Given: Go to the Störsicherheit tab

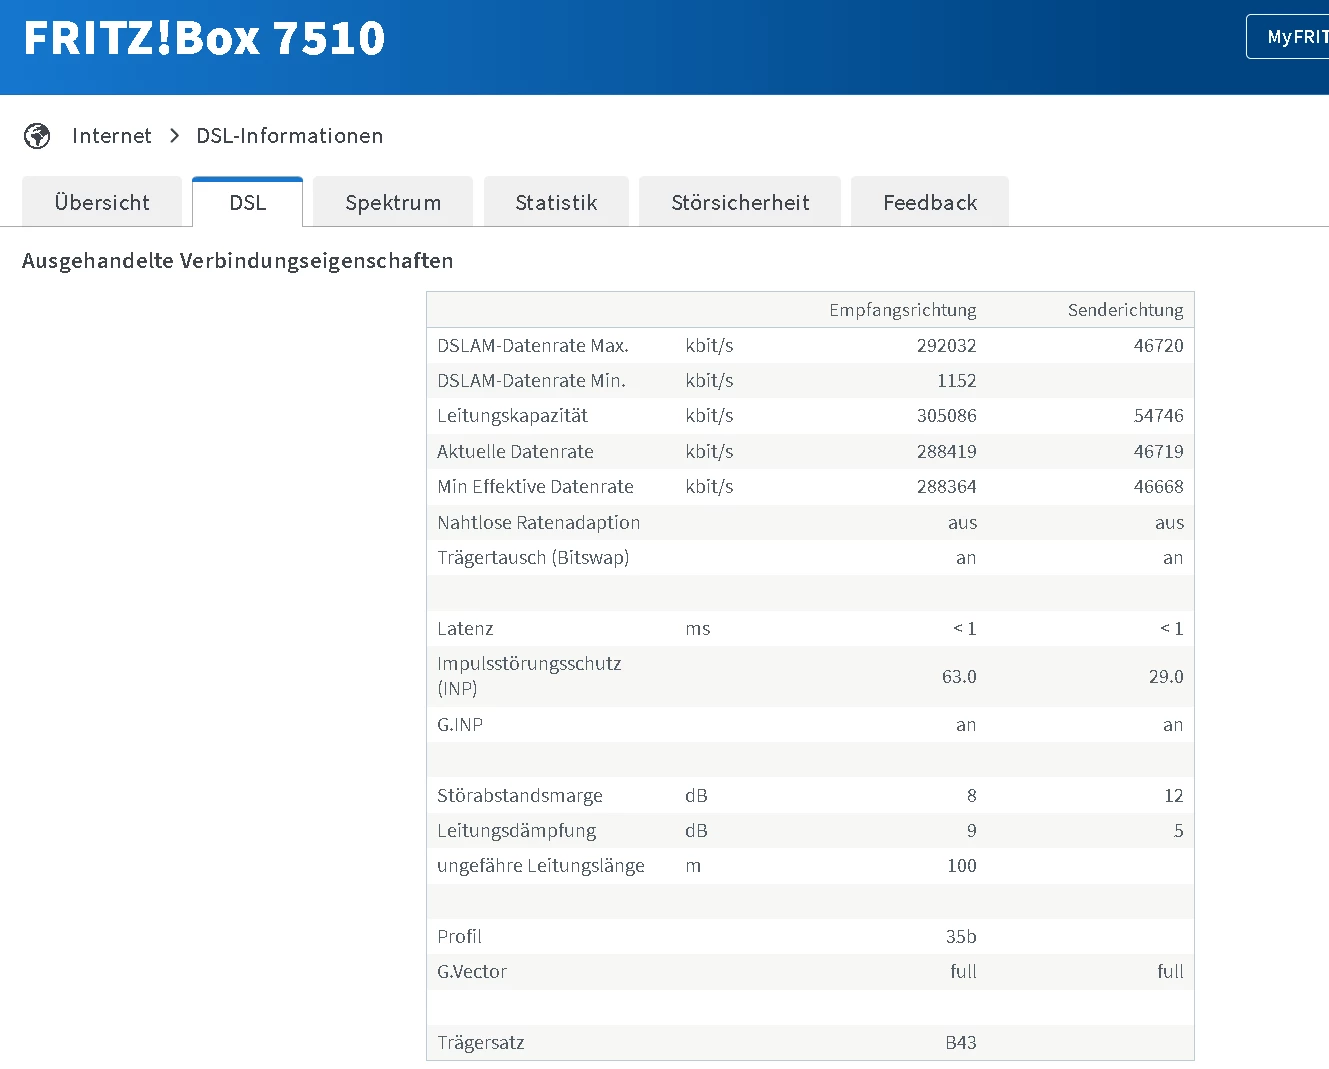Looking at the screenshot, I should pyautogui.click(x=740, y=202).
